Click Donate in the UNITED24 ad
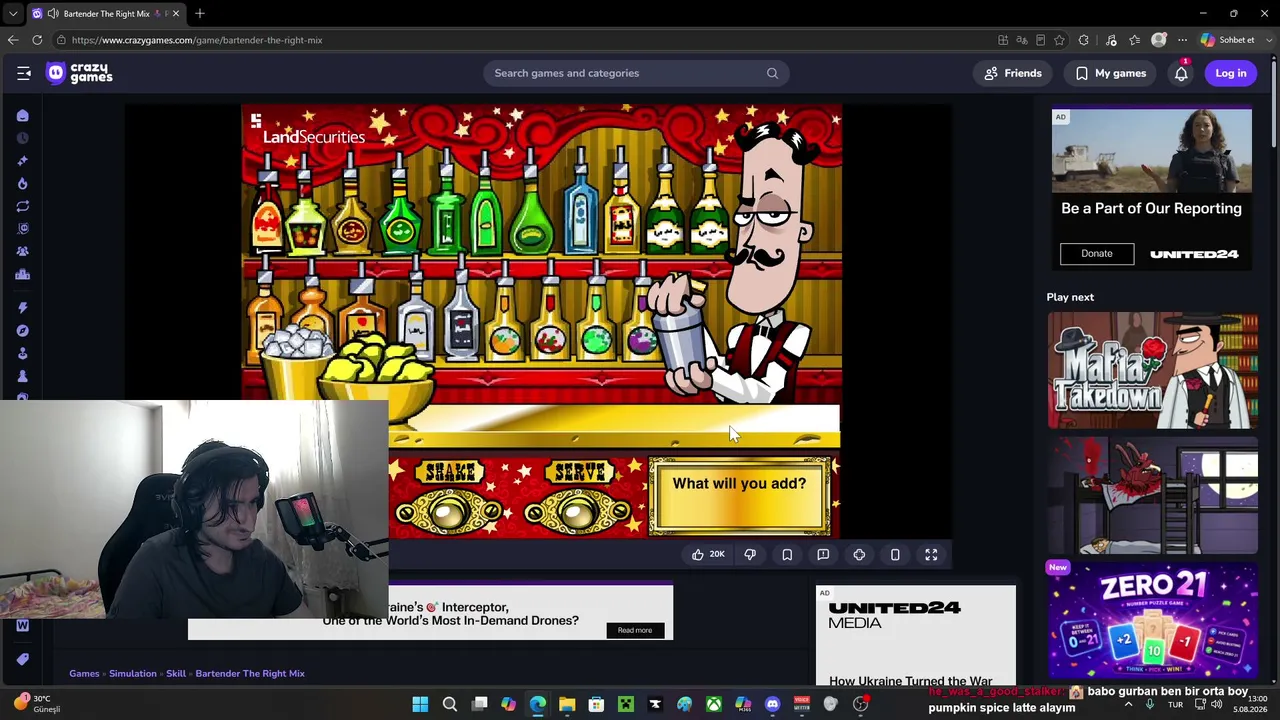The height and width of the screenshot is (720, 1280). point(1097,254)
